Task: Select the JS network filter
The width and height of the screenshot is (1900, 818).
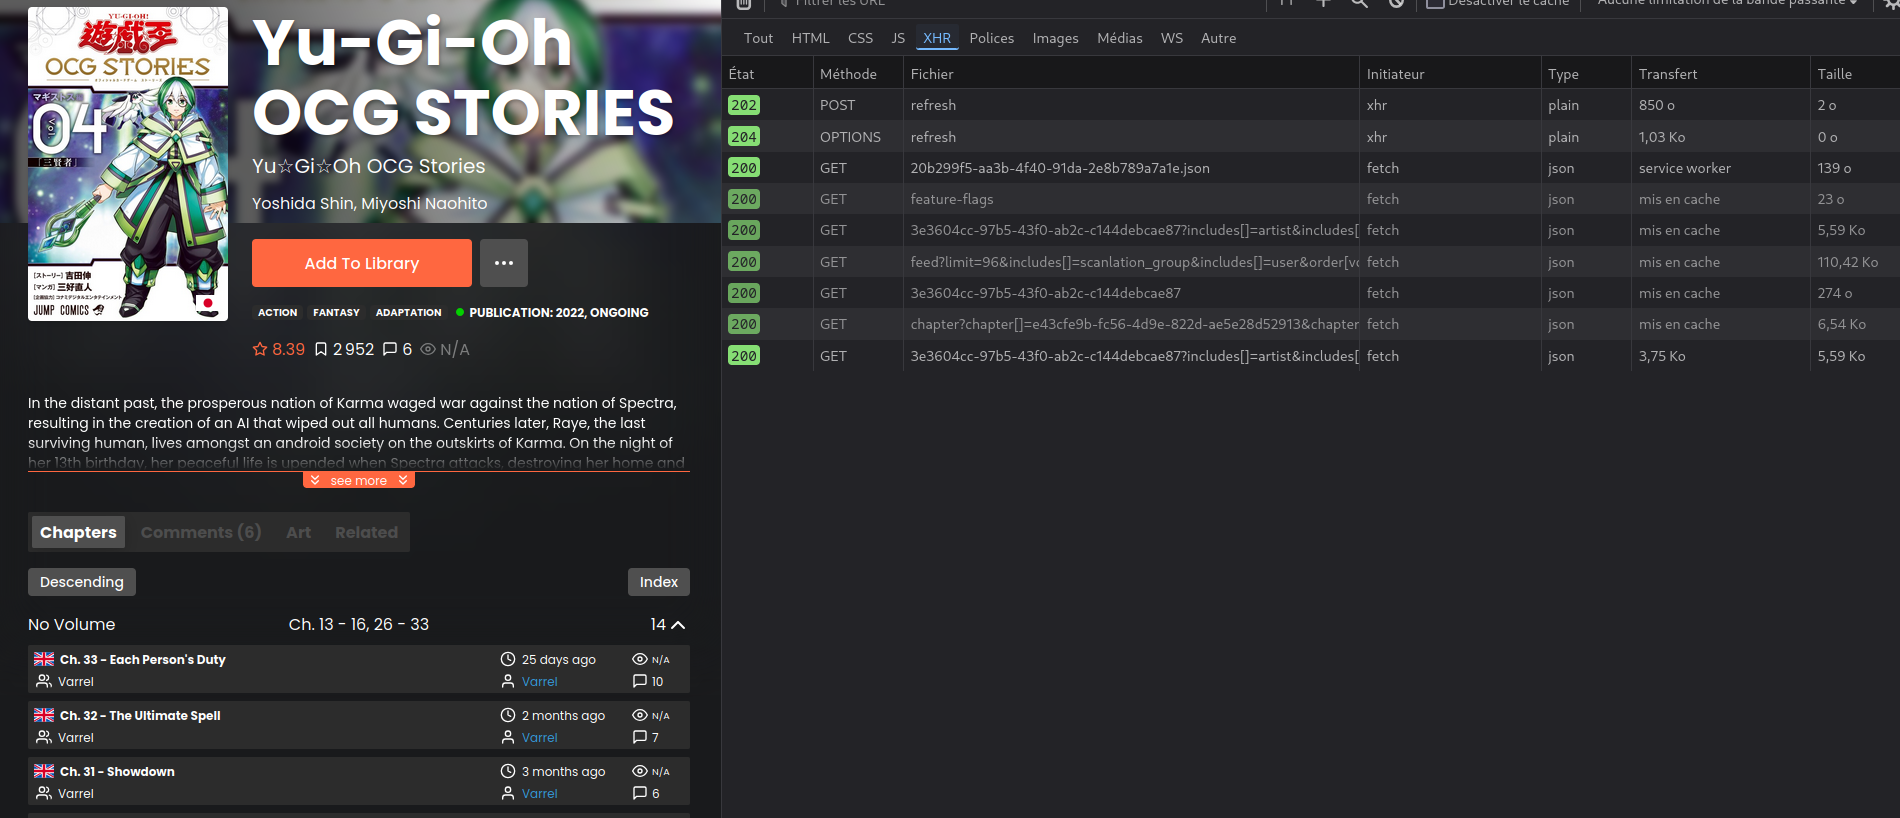Action: 898,38
